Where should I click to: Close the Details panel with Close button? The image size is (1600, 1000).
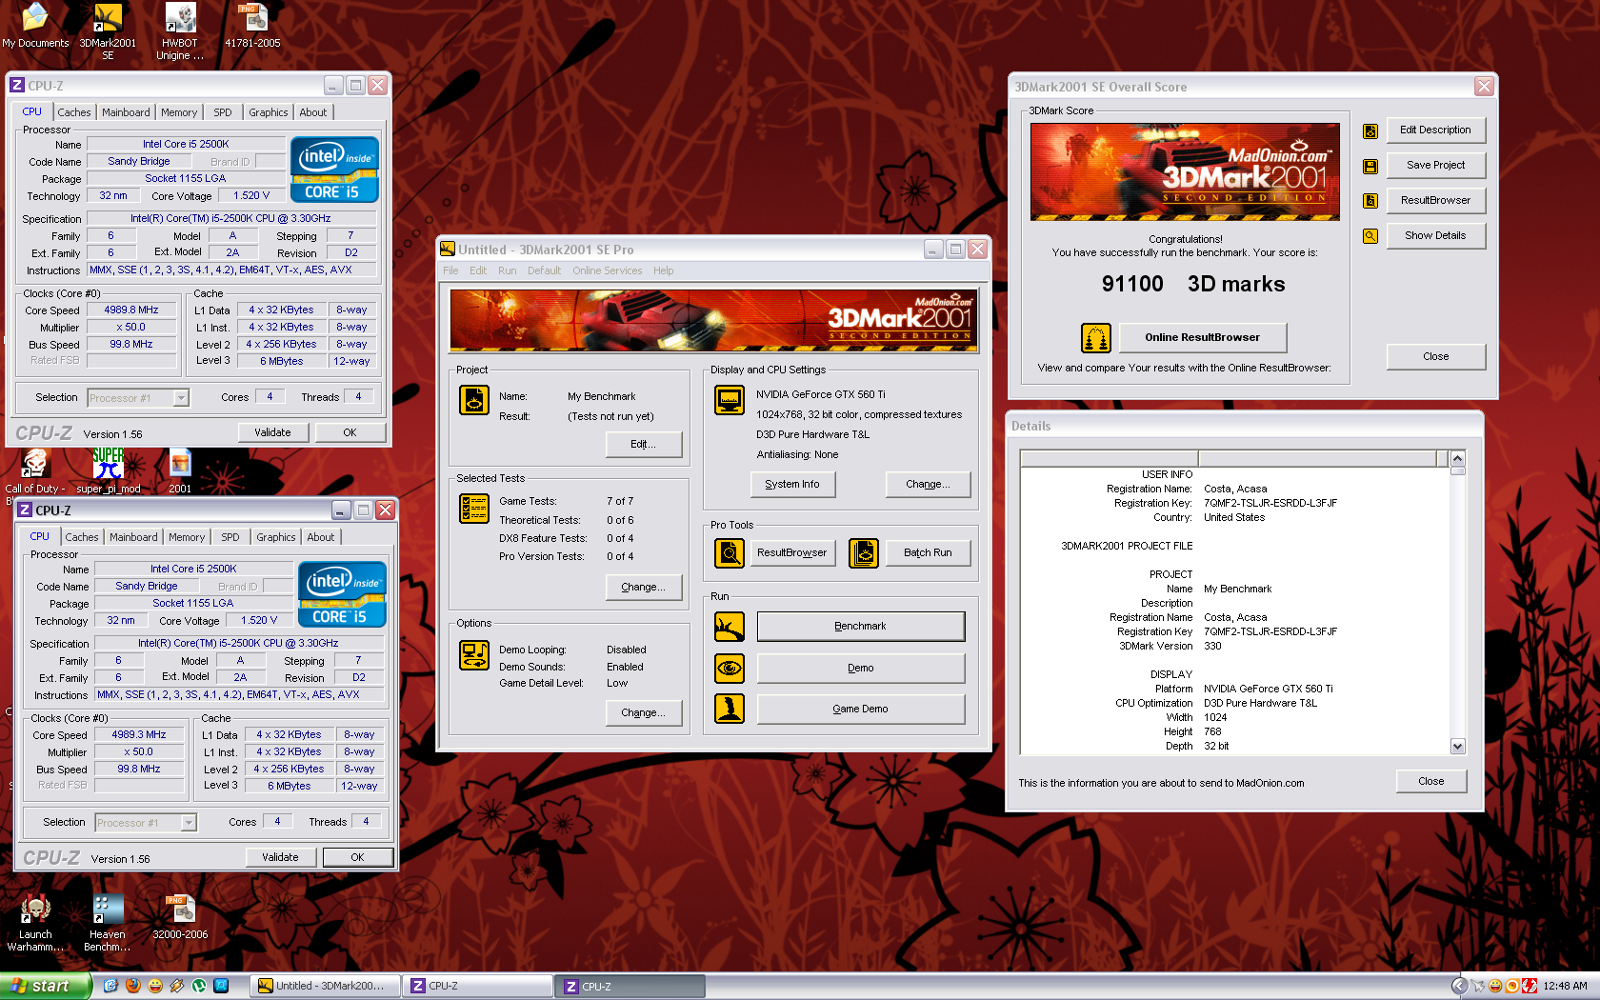click(1431, 782)
